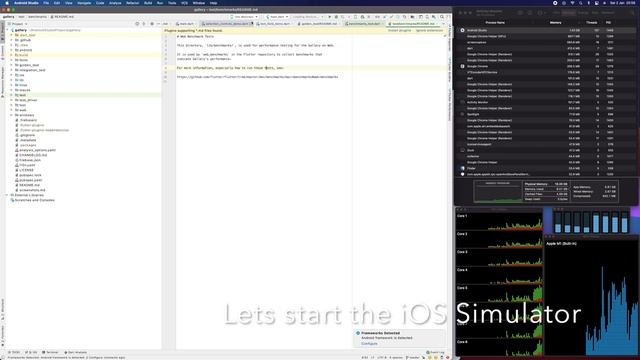
Task: Sort by Threads column in Activity Monitor
Action: tap(591, 23)
